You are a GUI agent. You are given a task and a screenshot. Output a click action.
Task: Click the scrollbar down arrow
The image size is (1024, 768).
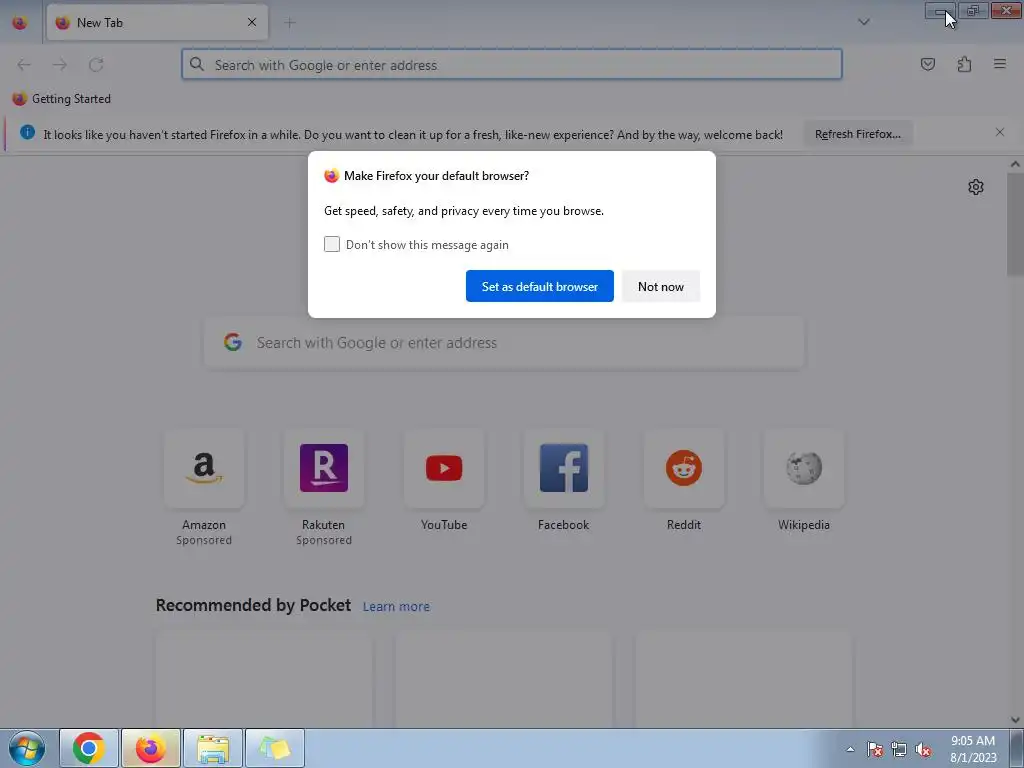tap(1015, 720)
